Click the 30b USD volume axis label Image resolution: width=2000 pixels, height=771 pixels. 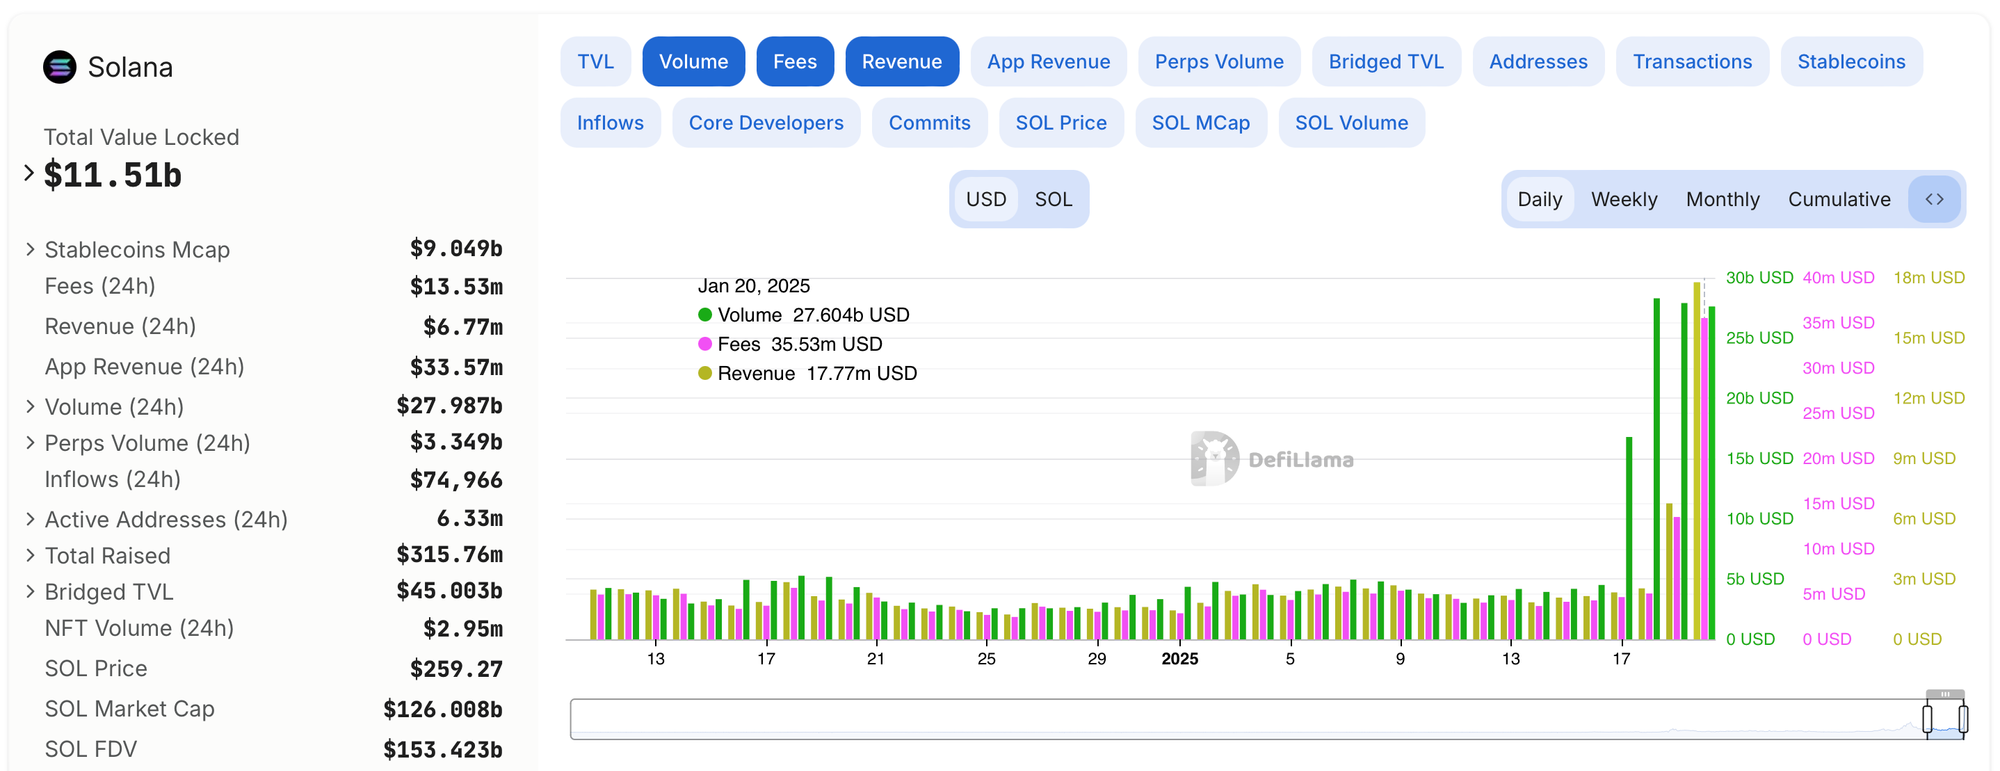click(1760, 278)
